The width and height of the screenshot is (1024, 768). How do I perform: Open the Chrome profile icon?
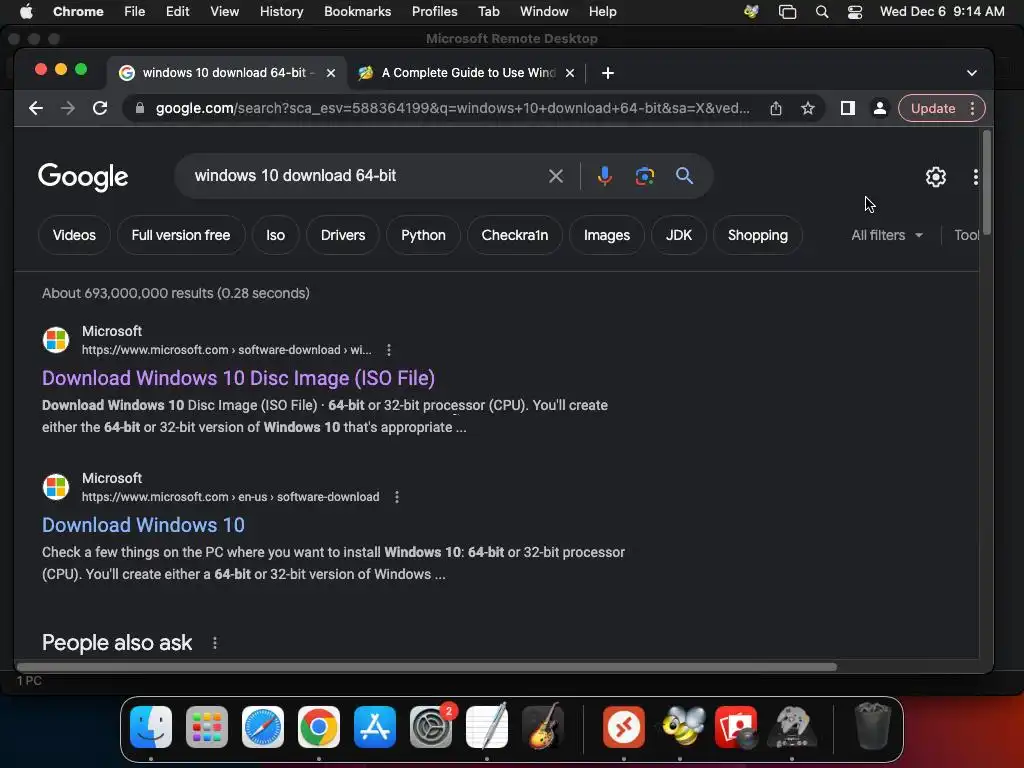pos(880,108)
